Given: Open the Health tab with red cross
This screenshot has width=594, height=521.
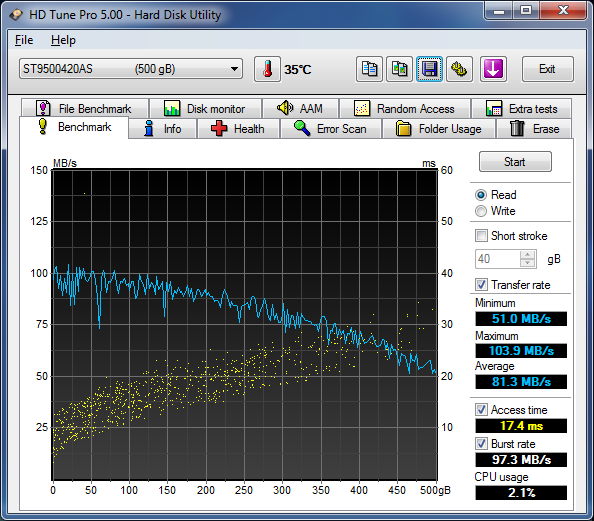Looking at the screenshot, I should [238, 129].
